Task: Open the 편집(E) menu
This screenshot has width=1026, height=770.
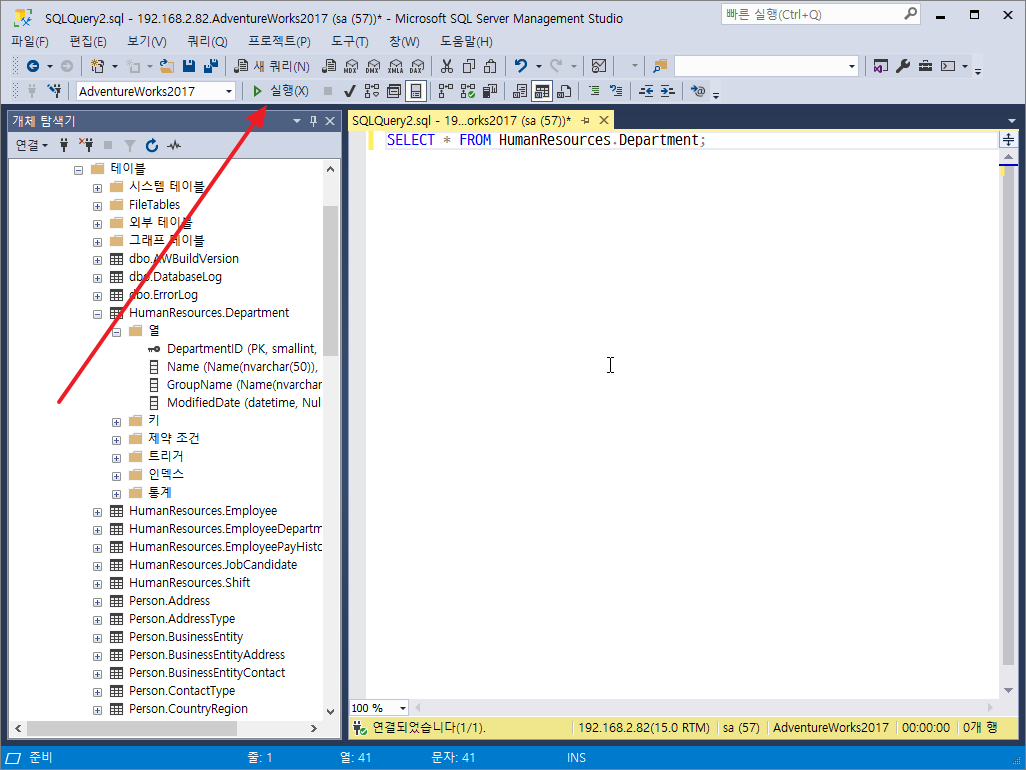Action: (x=88, y=42)
